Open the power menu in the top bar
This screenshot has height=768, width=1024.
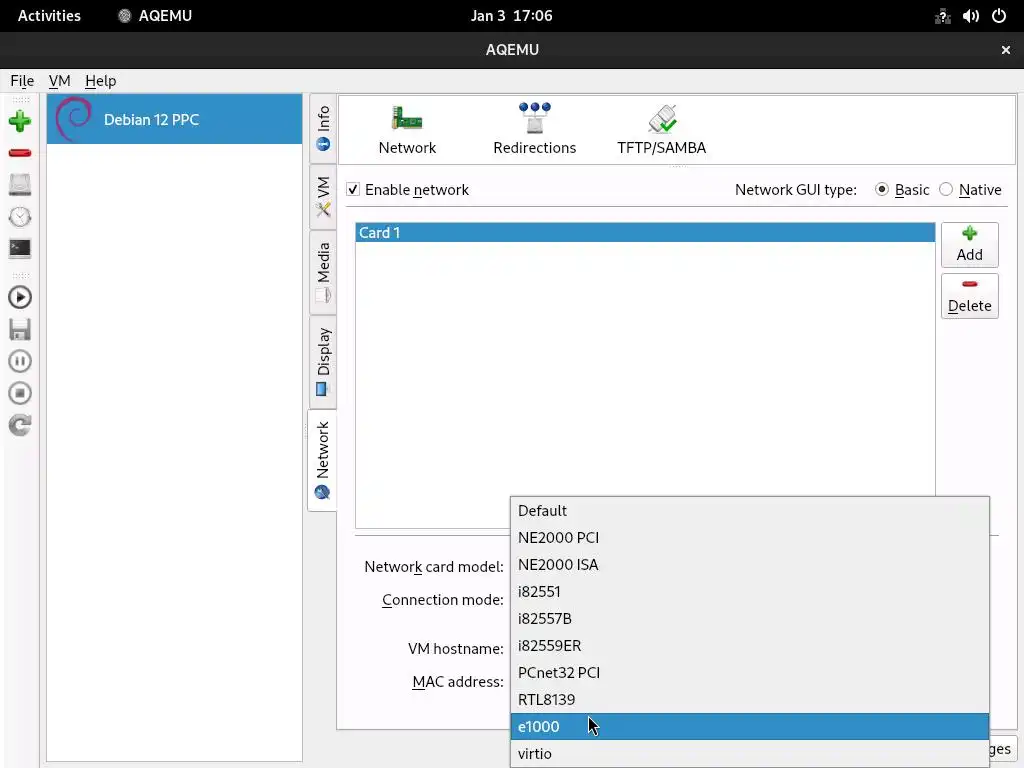(999, 16)
